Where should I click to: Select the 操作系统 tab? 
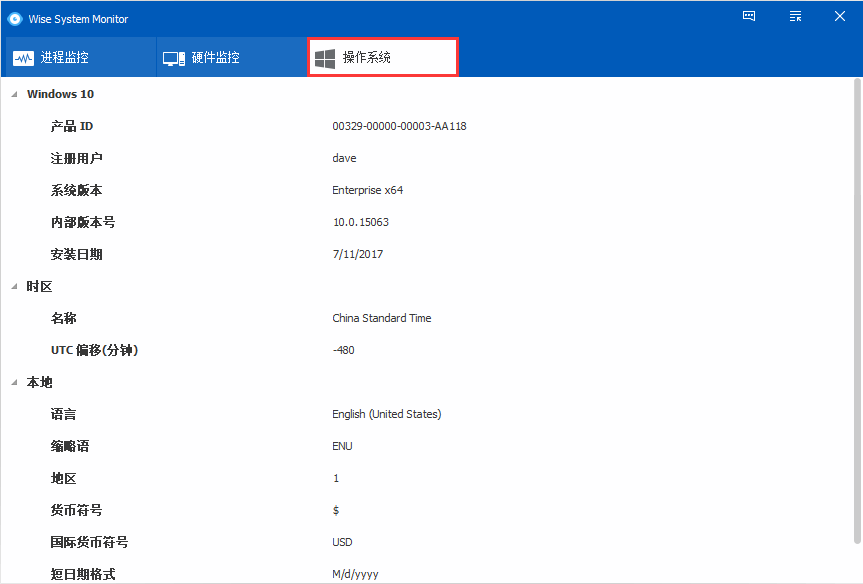point(383,57)
